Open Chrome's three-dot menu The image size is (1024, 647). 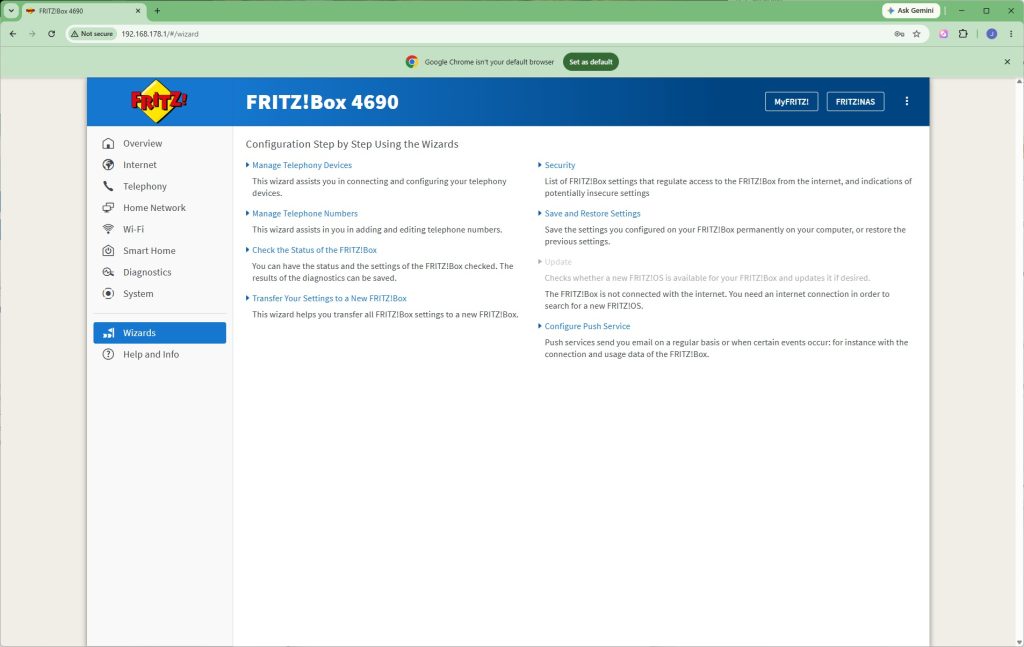(1011, 34)
